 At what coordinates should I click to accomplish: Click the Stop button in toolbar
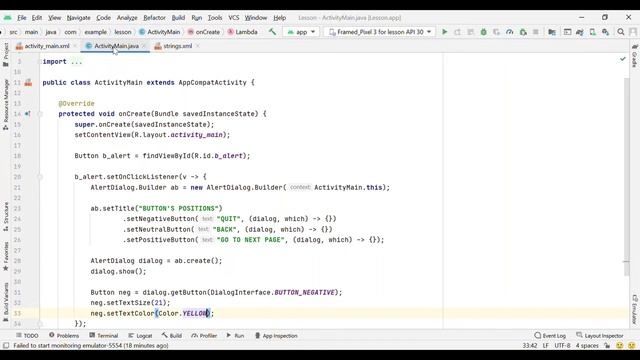tap(536, 32)
